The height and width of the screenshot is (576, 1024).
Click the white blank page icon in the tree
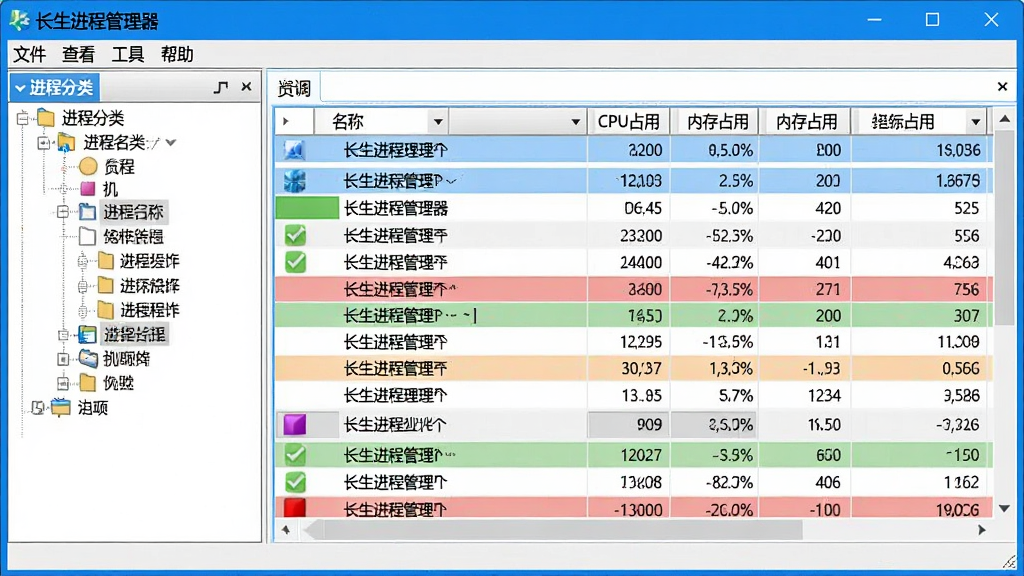pyautogui.click(x=88, y=236)
